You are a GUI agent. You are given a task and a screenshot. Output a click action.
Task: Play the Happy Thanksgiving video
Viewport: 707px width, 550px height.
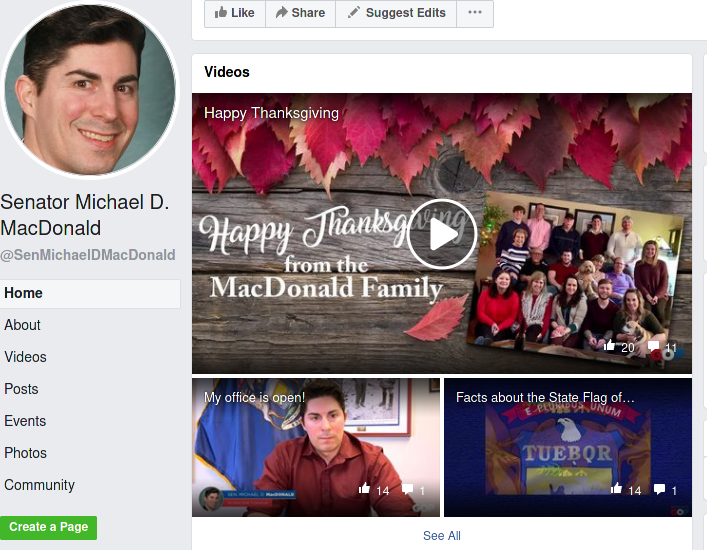(x=441, y=234)
